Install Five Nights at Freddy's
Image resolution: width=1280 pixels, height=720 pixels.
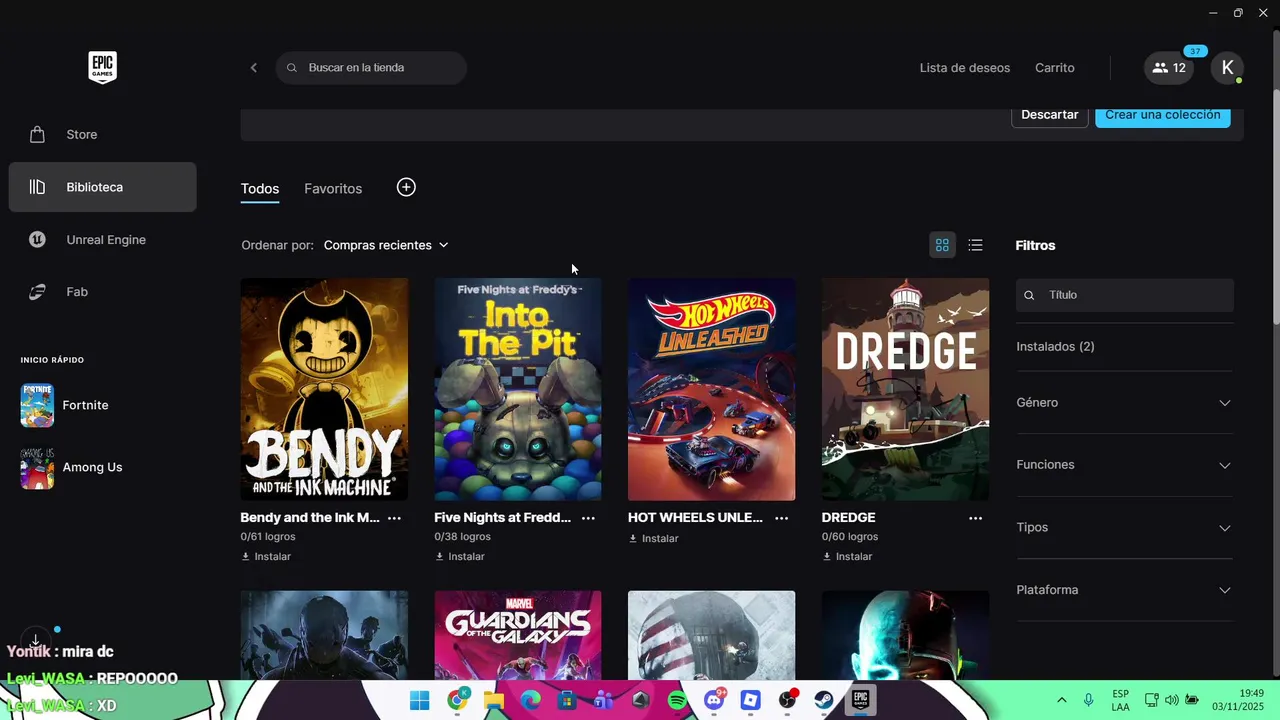(x=460, y=557)
